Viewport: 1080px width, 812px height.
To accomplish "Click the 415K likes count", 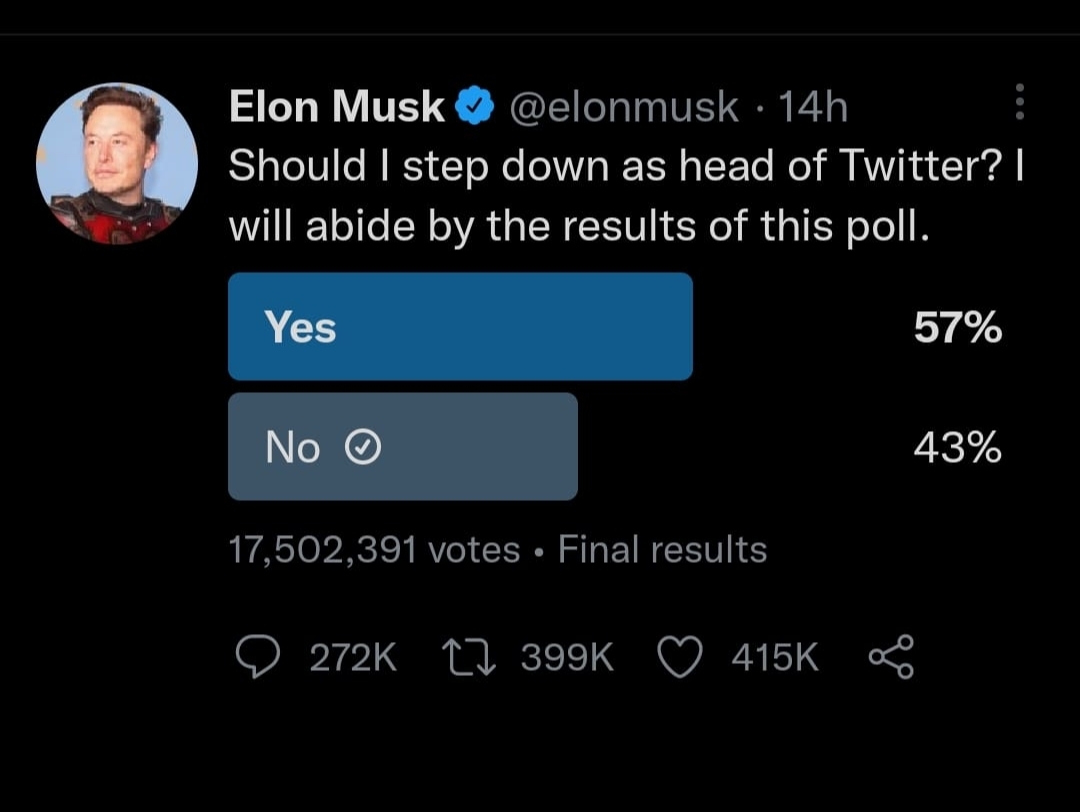I will (x=775, y=657).
